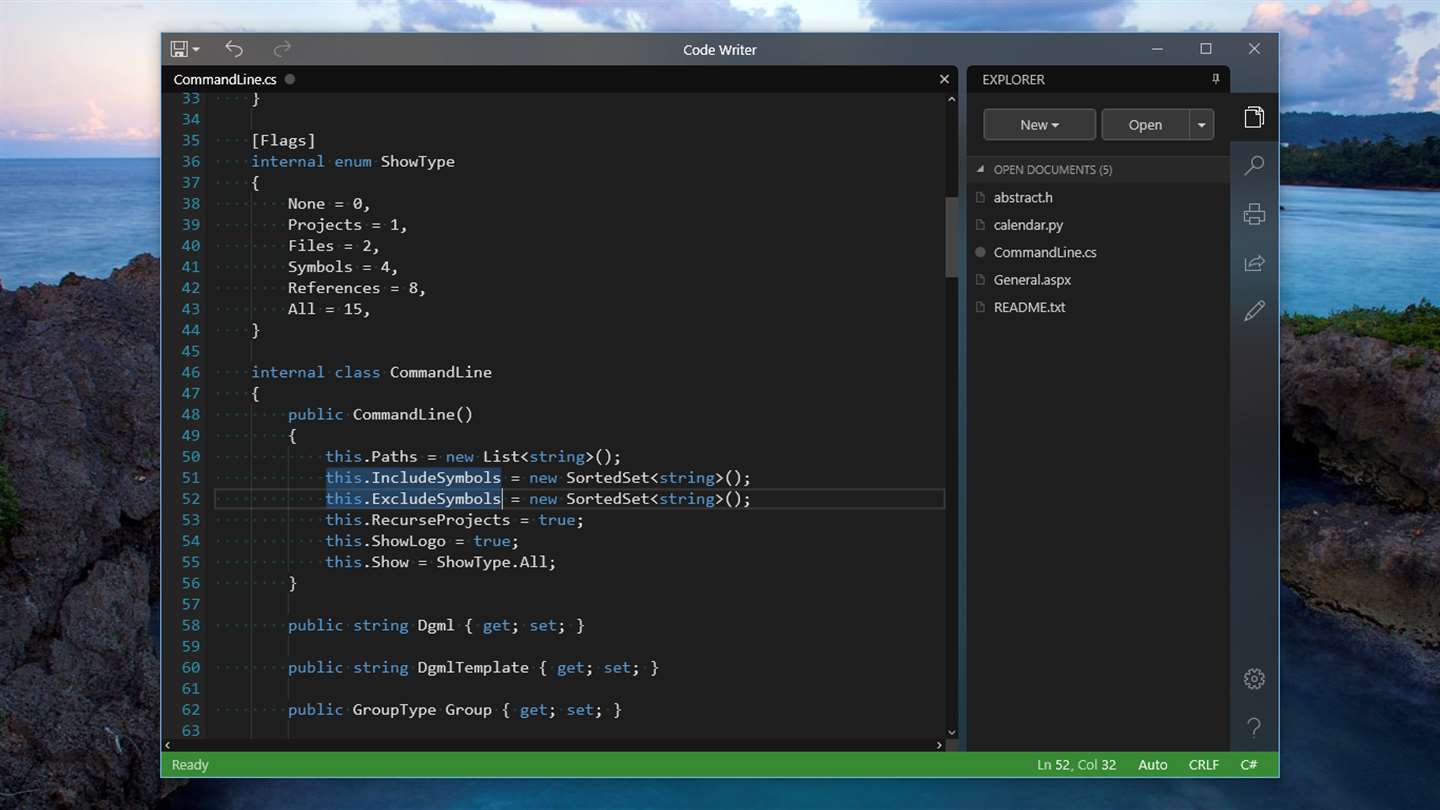The image size is (1440, 810).
Task: Click the horizontal scroll left arrow
Action: tap(167, 745)
